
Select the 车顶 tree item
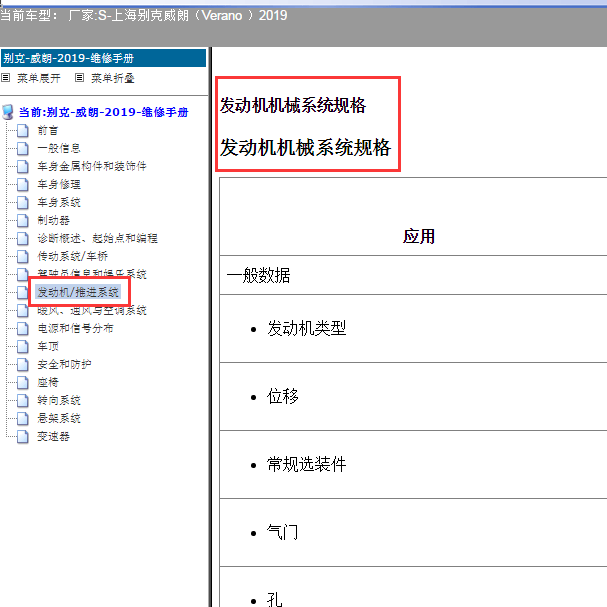pos(48,346)
